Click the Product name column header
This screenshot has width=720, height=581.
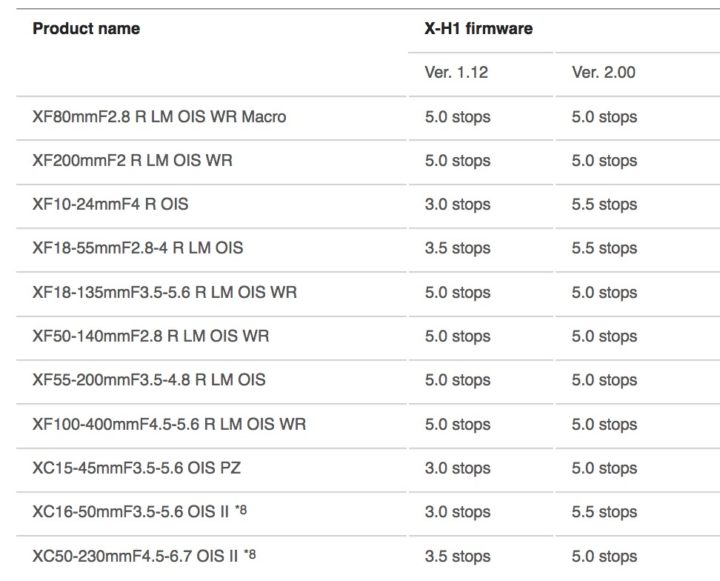coord(86,28)
